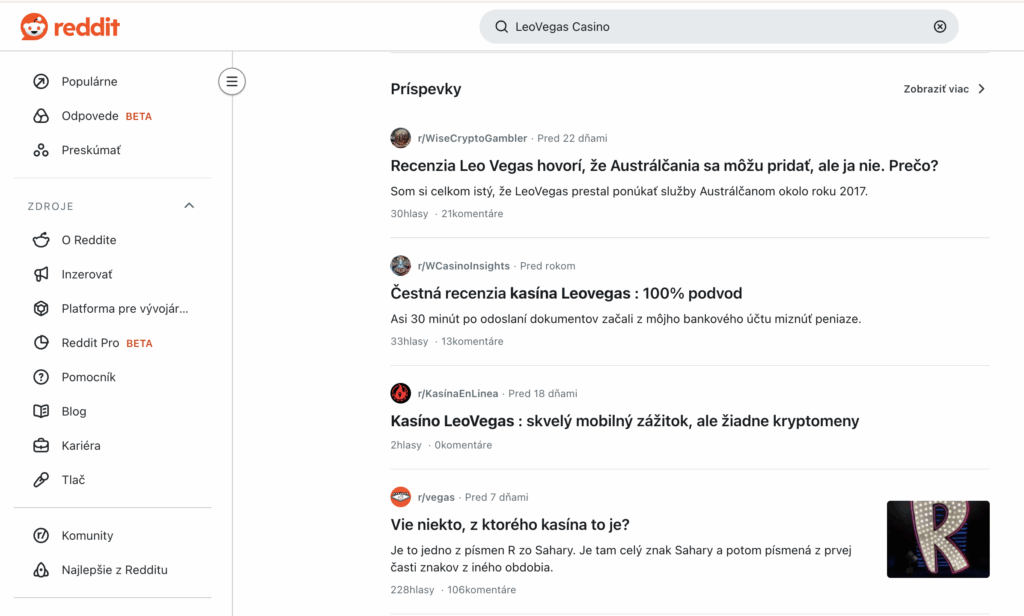The width and height of the screenshot is (1024, 616).
Task: Click the r/KasinaEnLinea community avatar
Action: 401,393
